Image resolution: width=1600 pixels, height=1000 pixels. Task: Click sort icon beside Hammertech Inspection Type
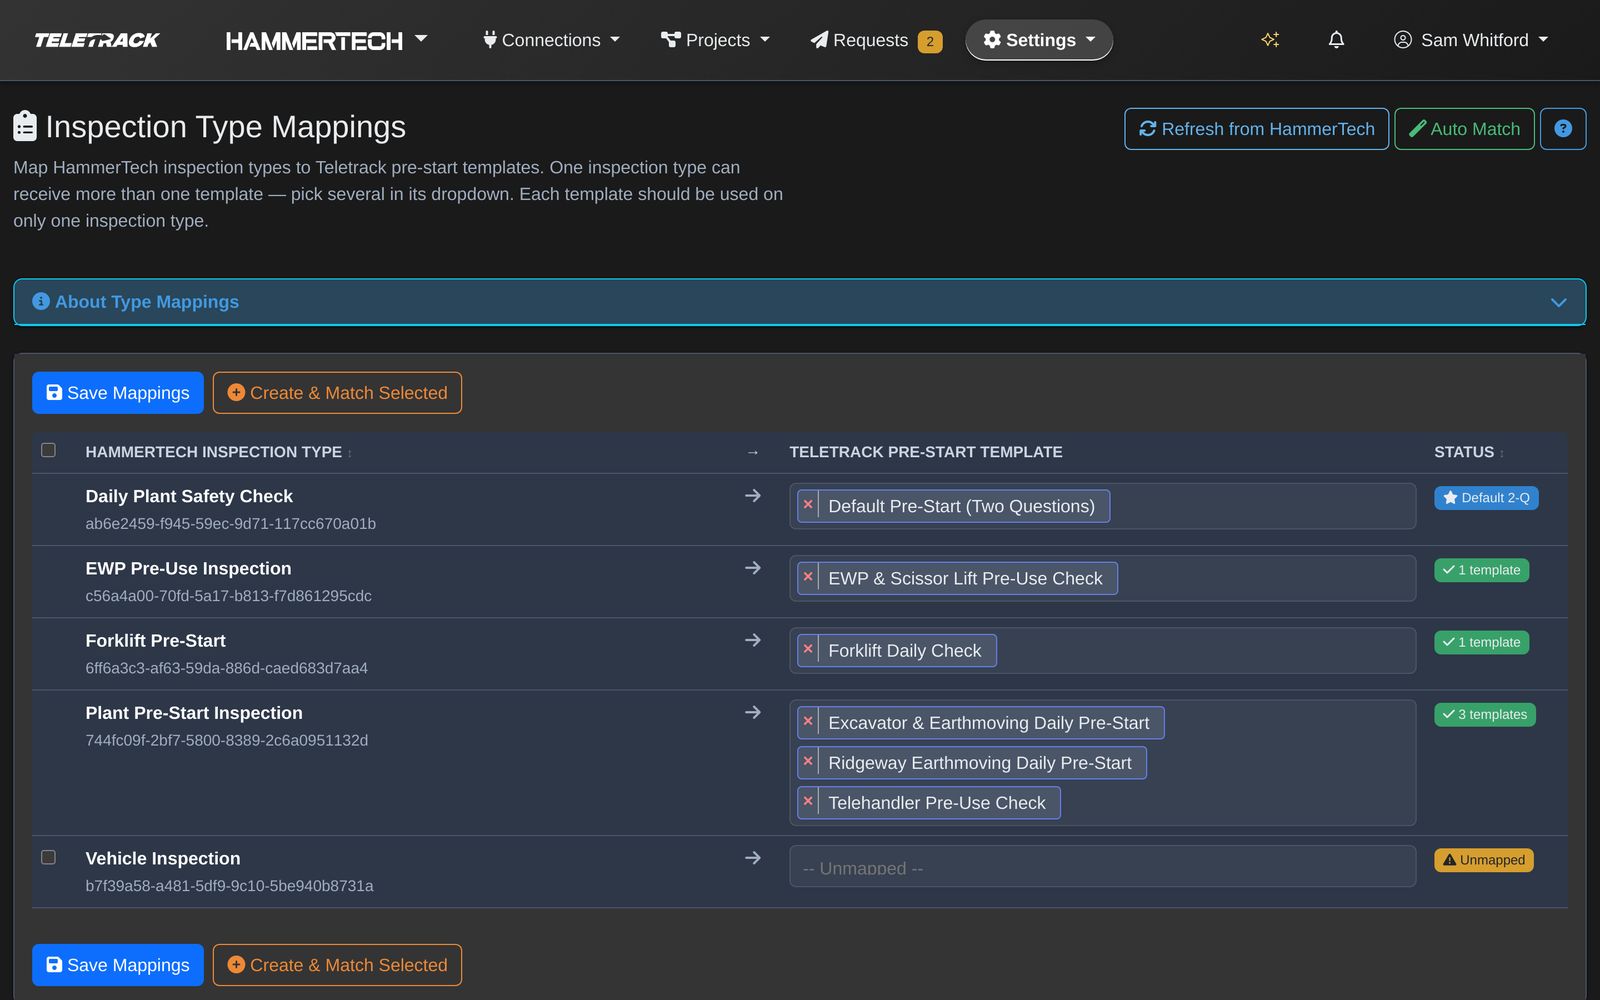click(x=349, y=453)
